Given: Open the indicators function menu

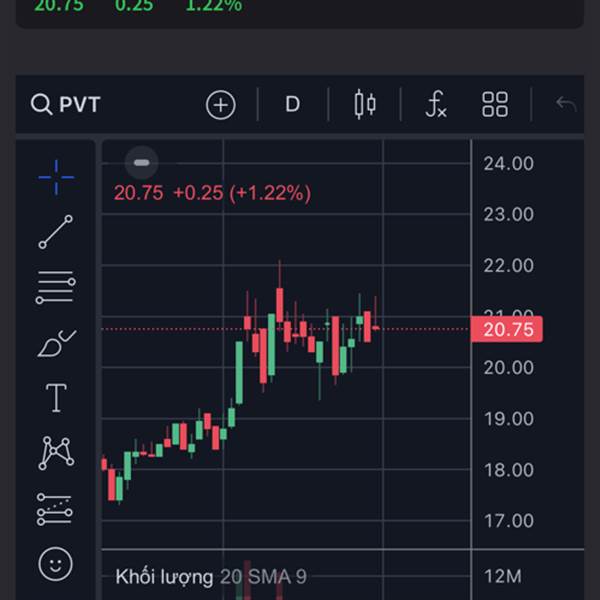Looking at the screenshot, I should point(435,104).
